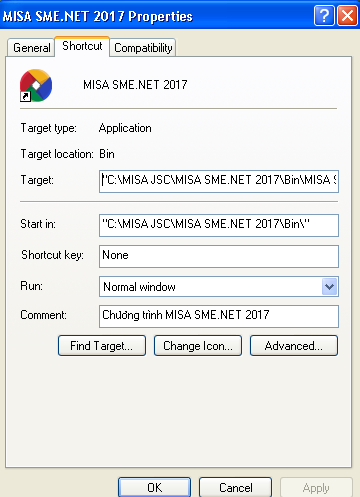Open Advanced shortcut properties

pos(294,346)
